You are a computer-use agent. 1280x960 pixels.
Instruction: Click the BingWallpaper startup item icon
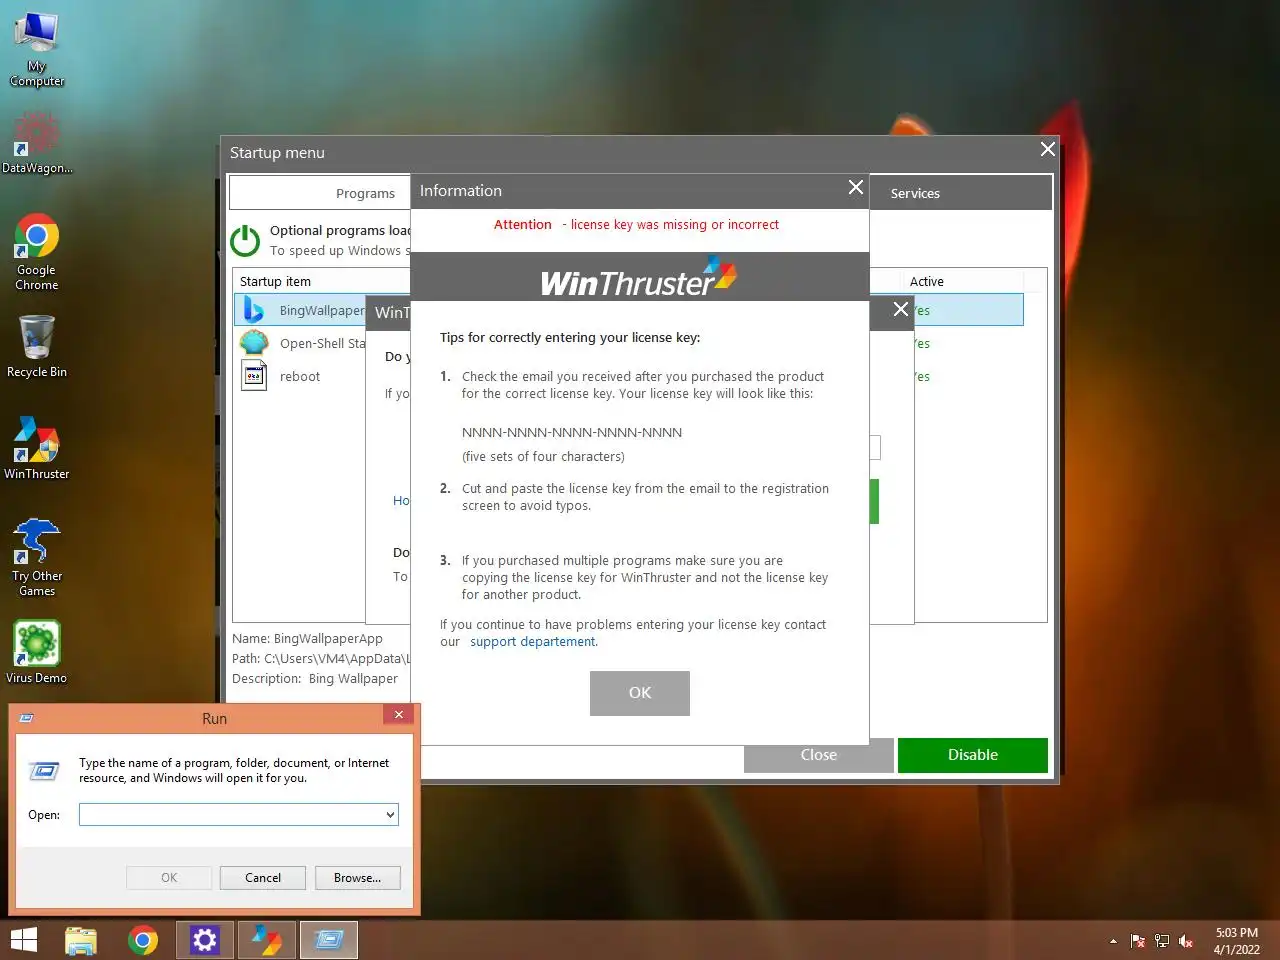[x=253, y=310]
